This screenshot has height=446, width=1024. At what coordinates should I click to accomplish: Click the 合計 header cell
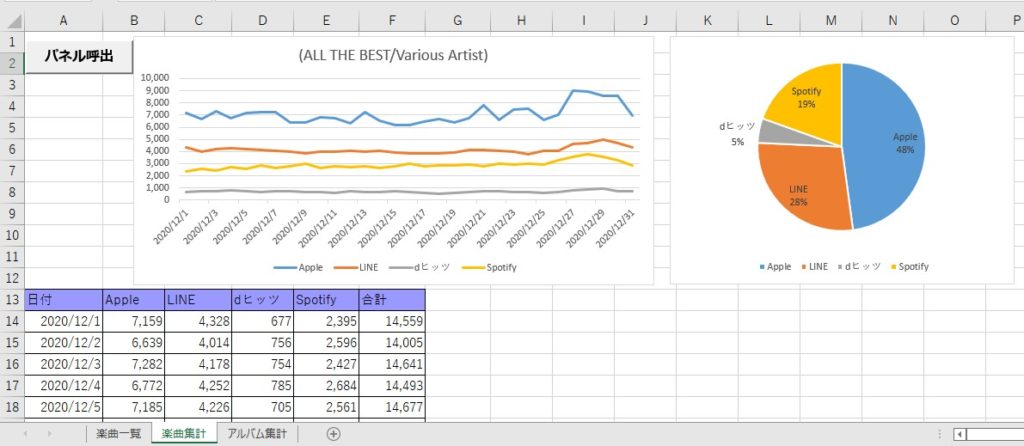tap(392, 300)
